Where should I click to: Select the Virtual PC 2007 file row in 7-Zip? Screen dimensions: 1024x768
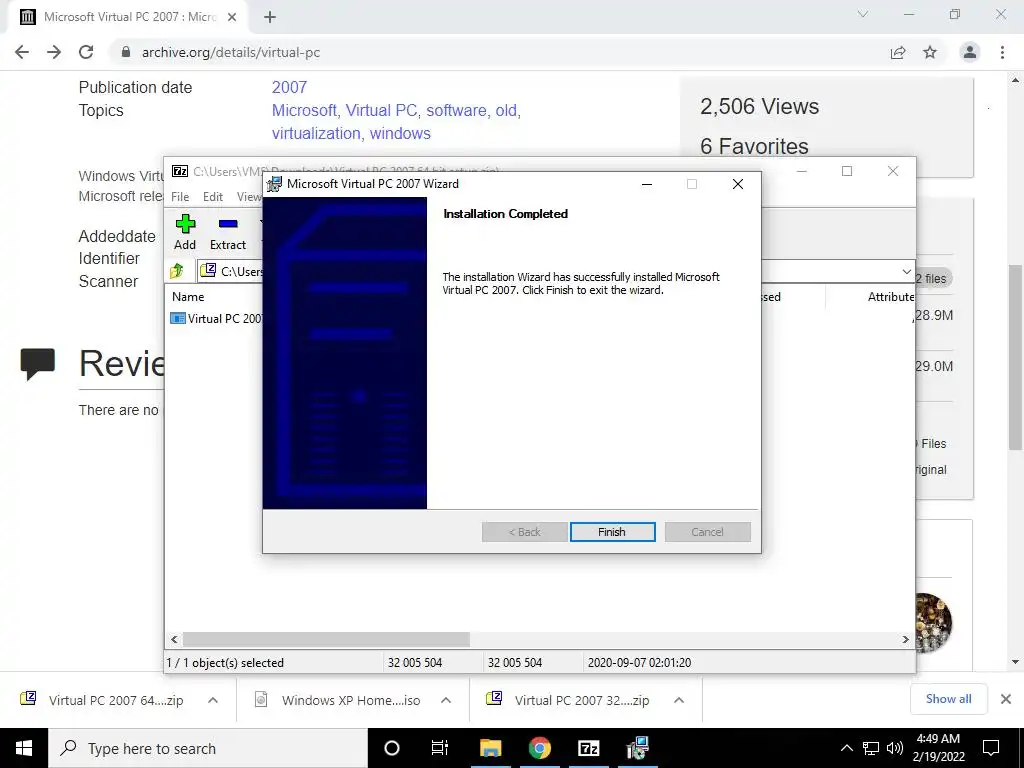click(216, 319)
